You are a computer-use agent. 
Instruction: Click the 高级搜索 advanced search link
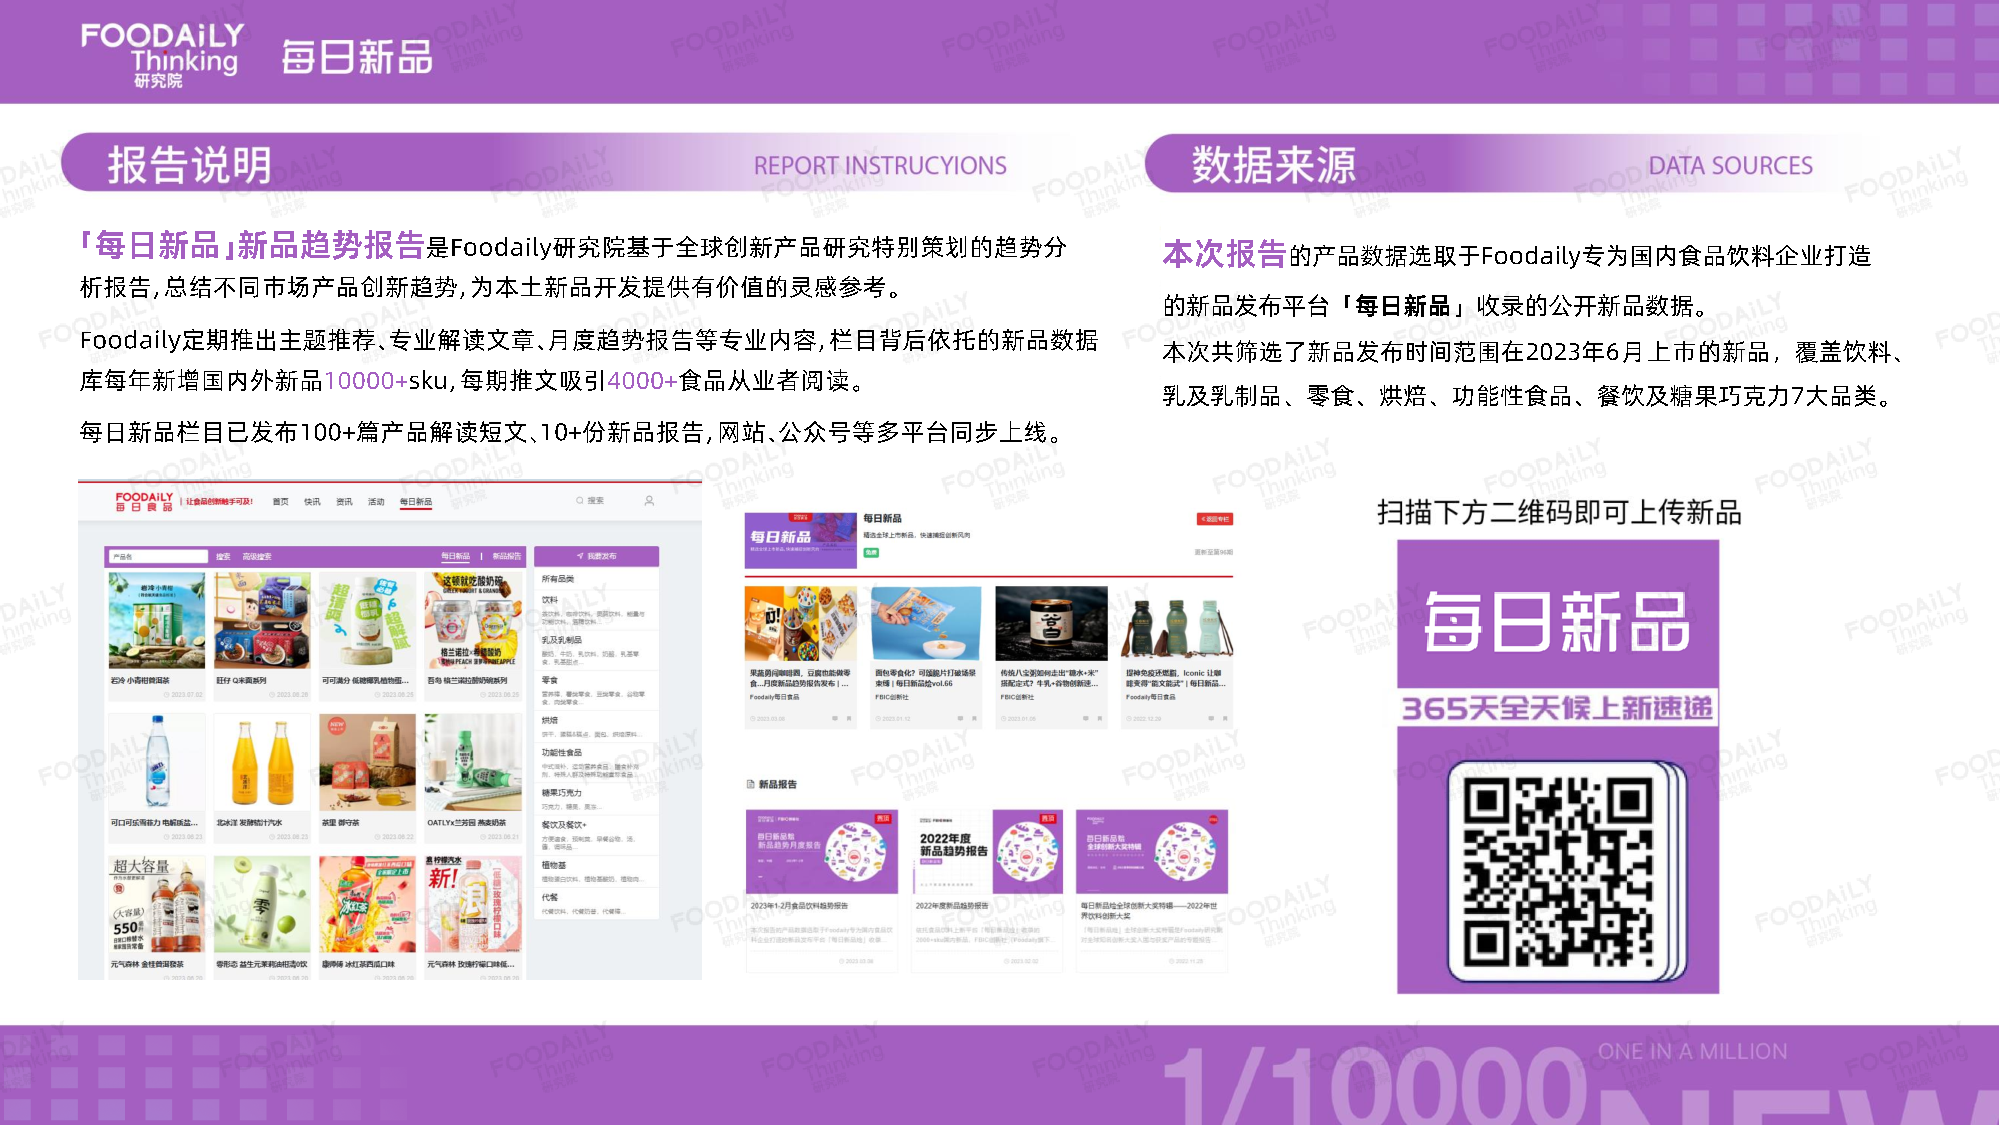pos(256,557)
